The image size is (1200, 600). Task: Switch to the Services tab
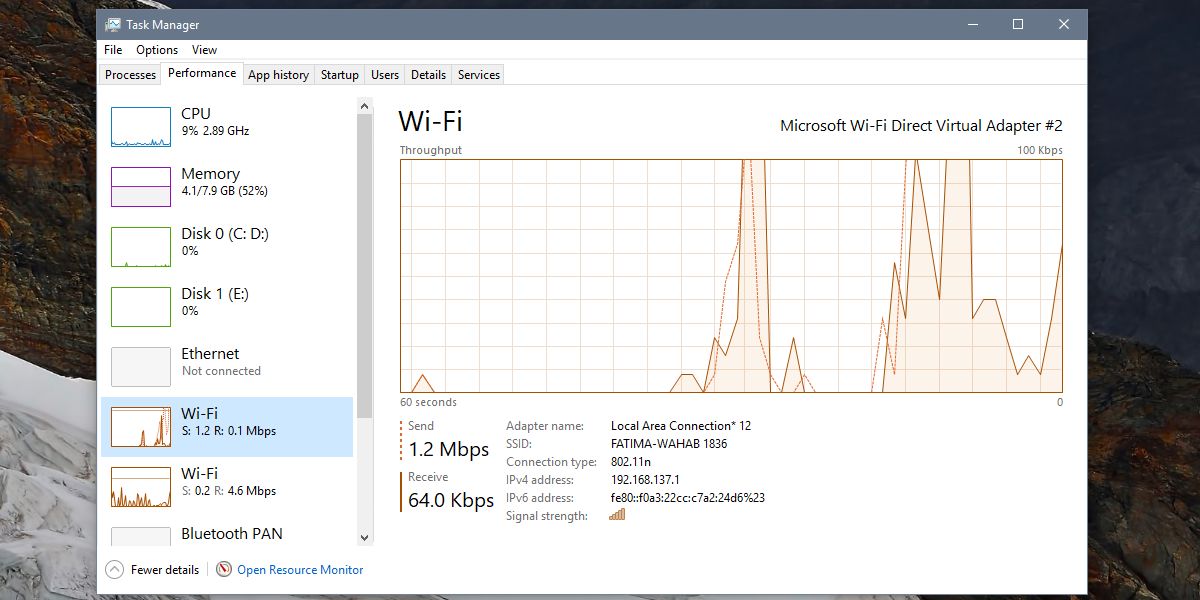point(479,75)
